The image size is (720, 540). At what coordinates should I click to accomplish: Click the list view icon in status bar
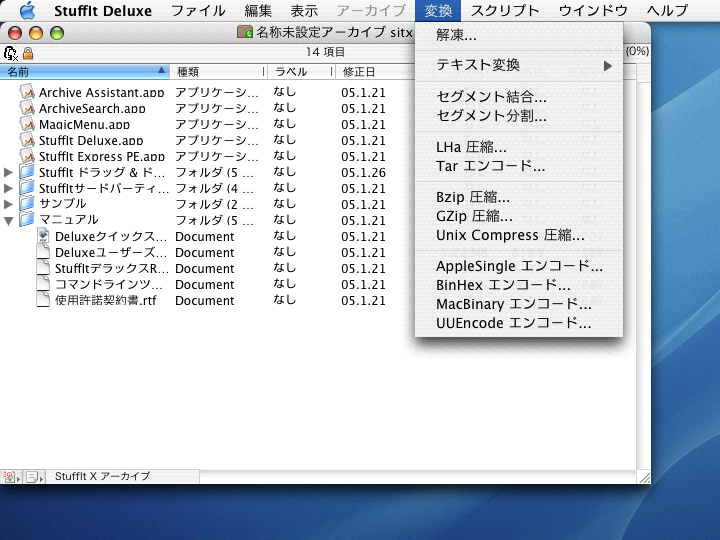34,477
